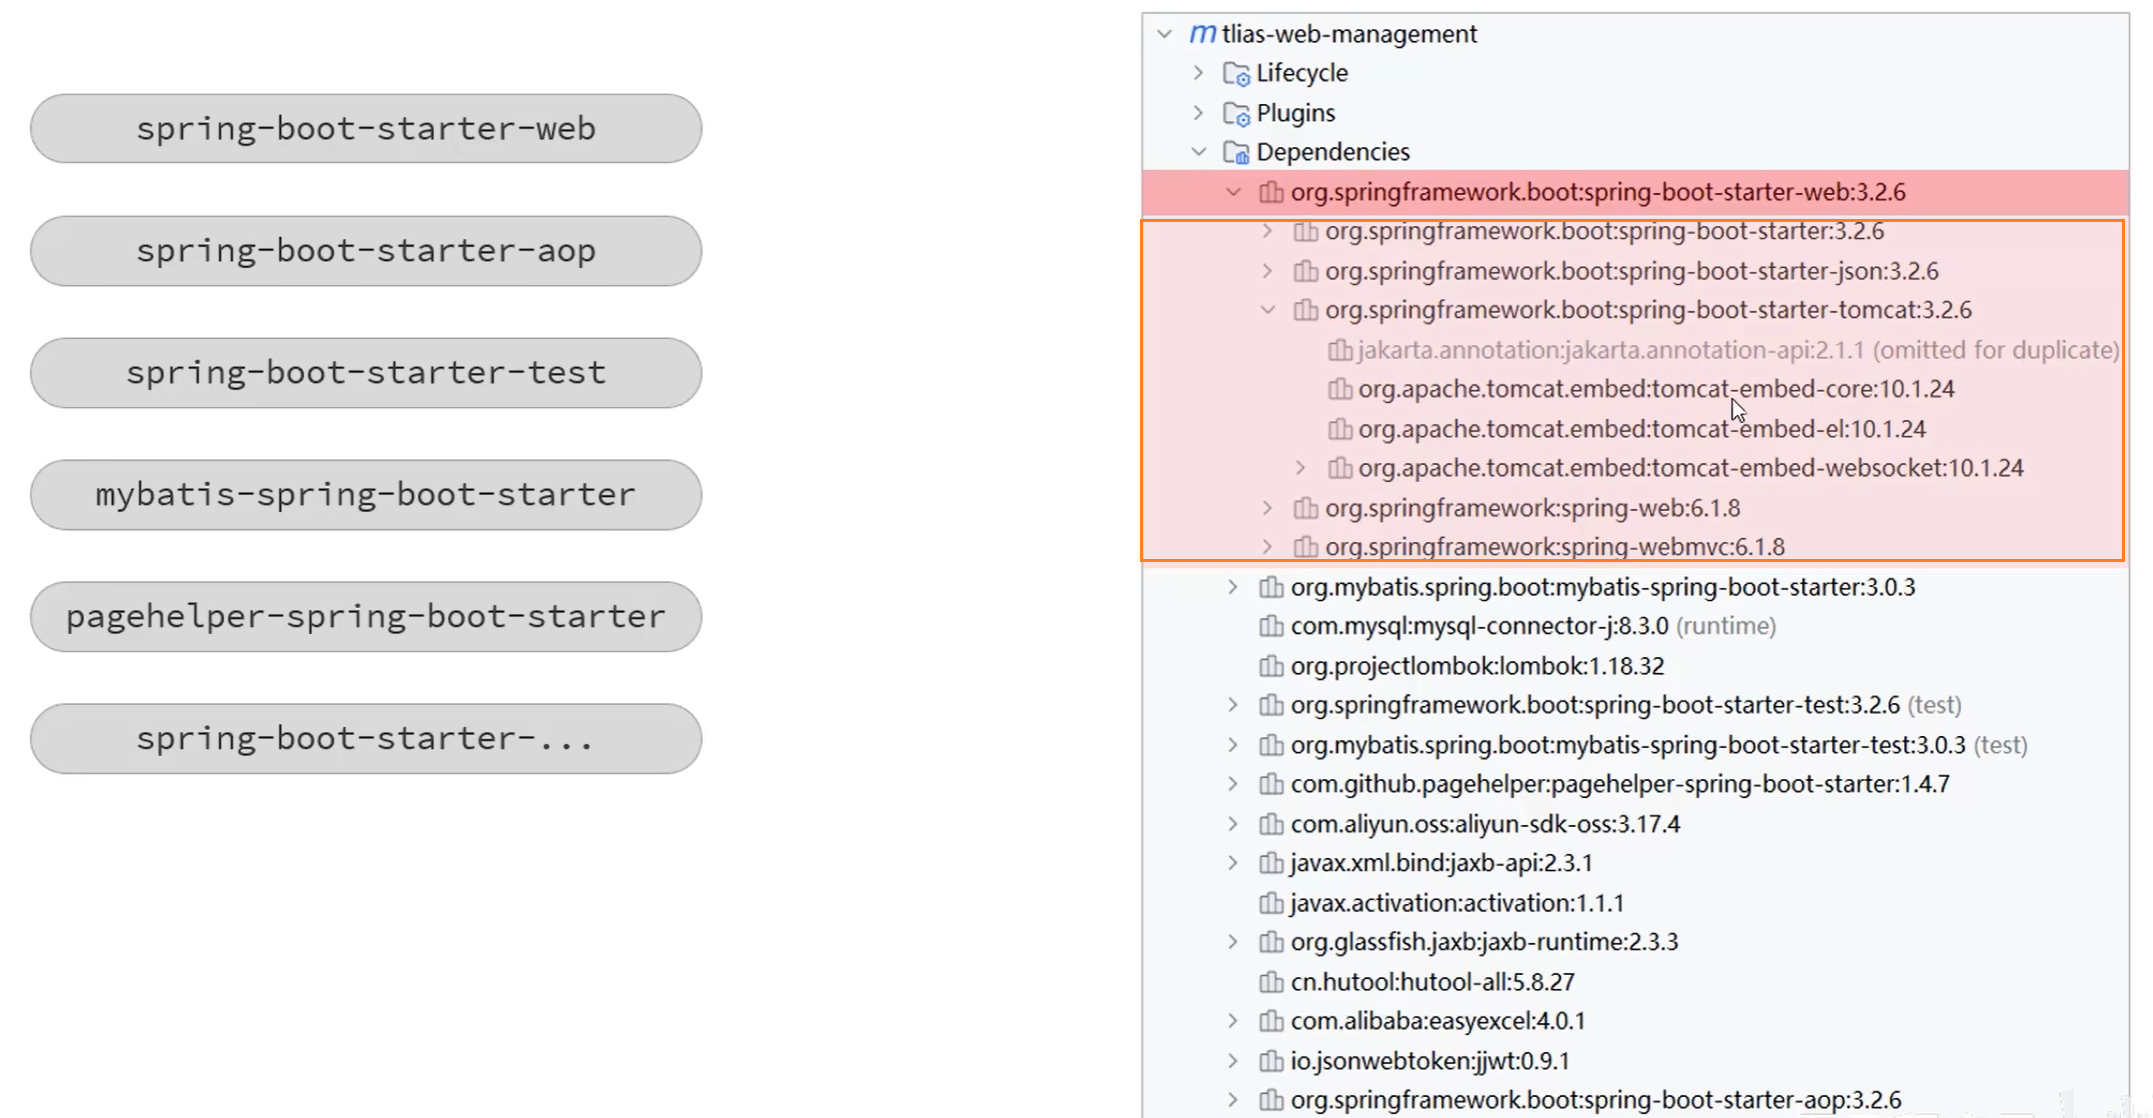Click library icon of jaxb-runtime:2.3.3
Image resolution: width=2153 pixels, height=1118 pixels.
[1271, 942]
